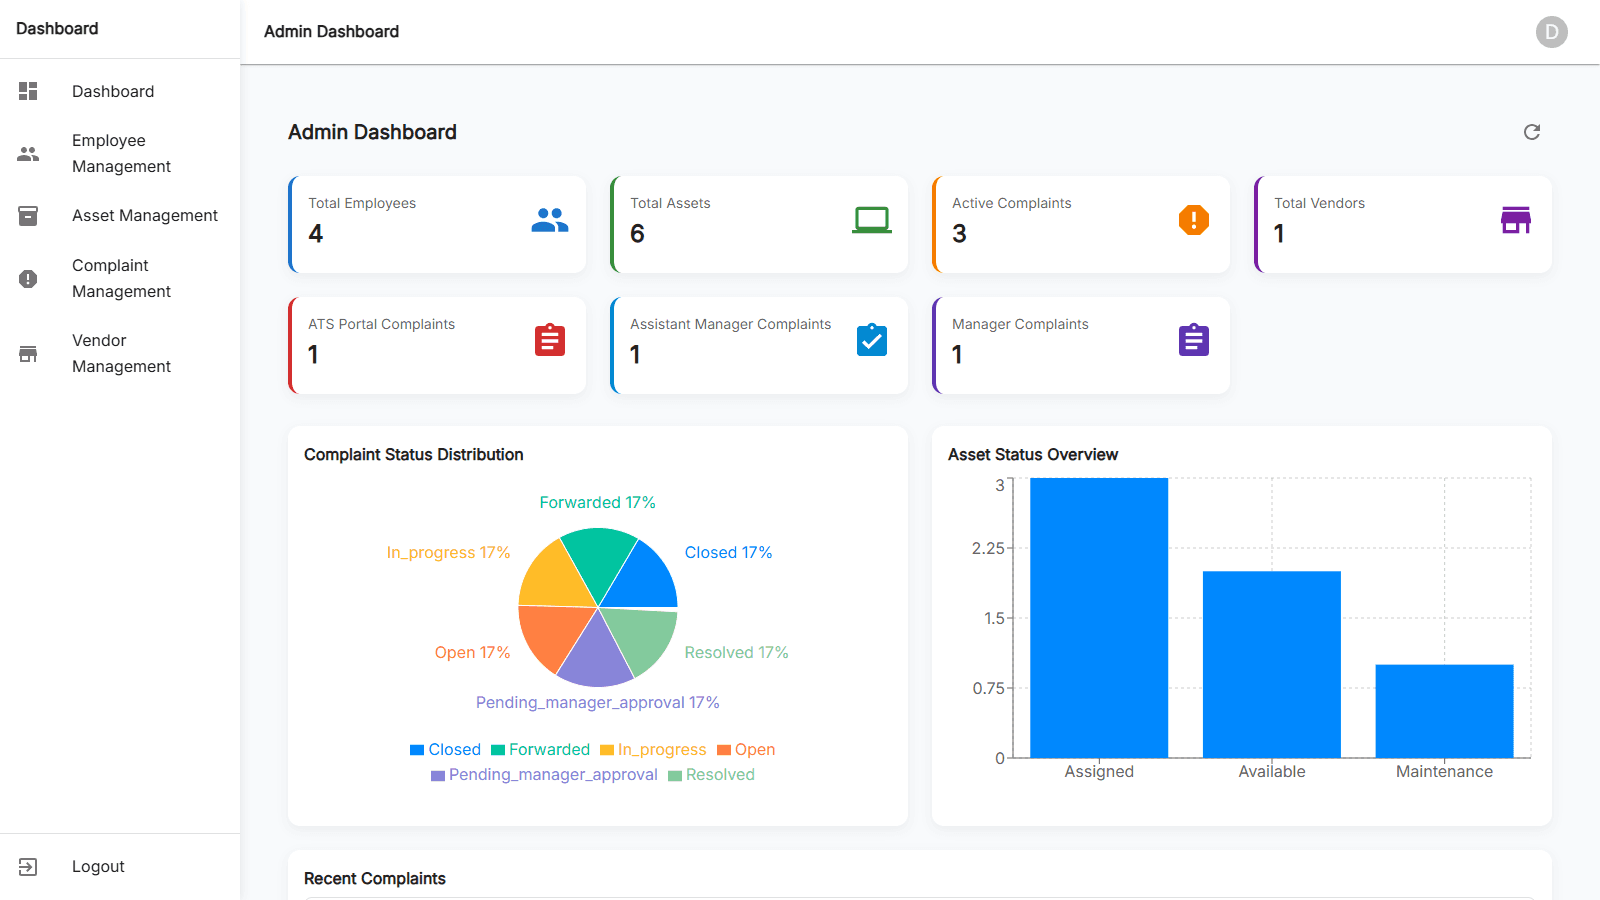This screenshot has width=1600, height=900.
Task: Click the Vendor Management store icon
Action: point(28,354)
